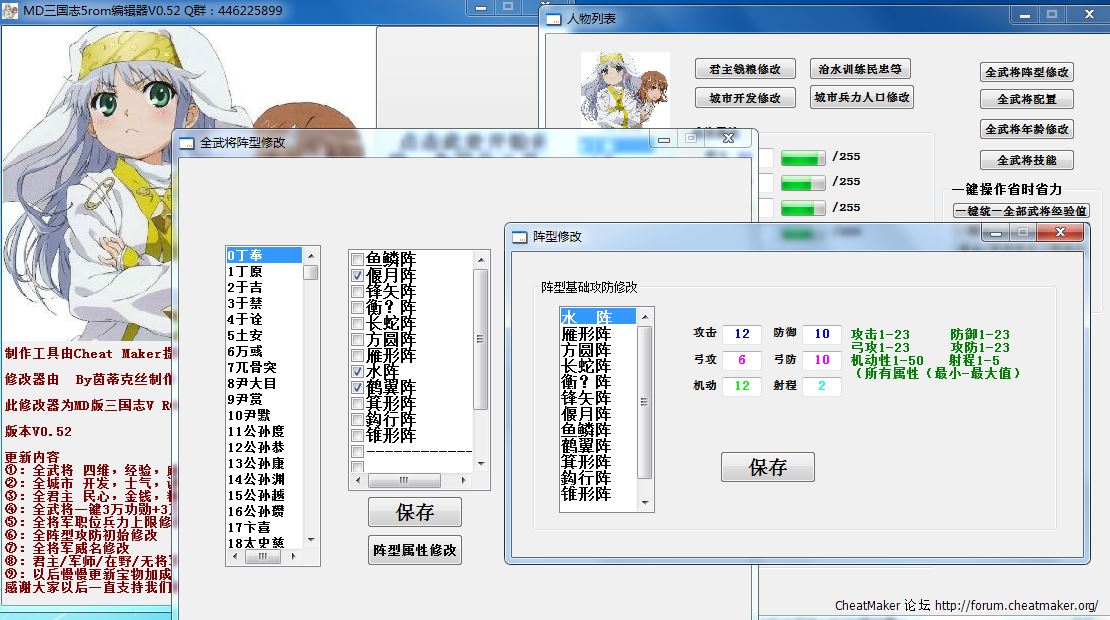The height and width of the screenshot is (620, 1110).
Task: Click scroll up arrow of formation checkbox list
Action: click(x=480, y=260)
